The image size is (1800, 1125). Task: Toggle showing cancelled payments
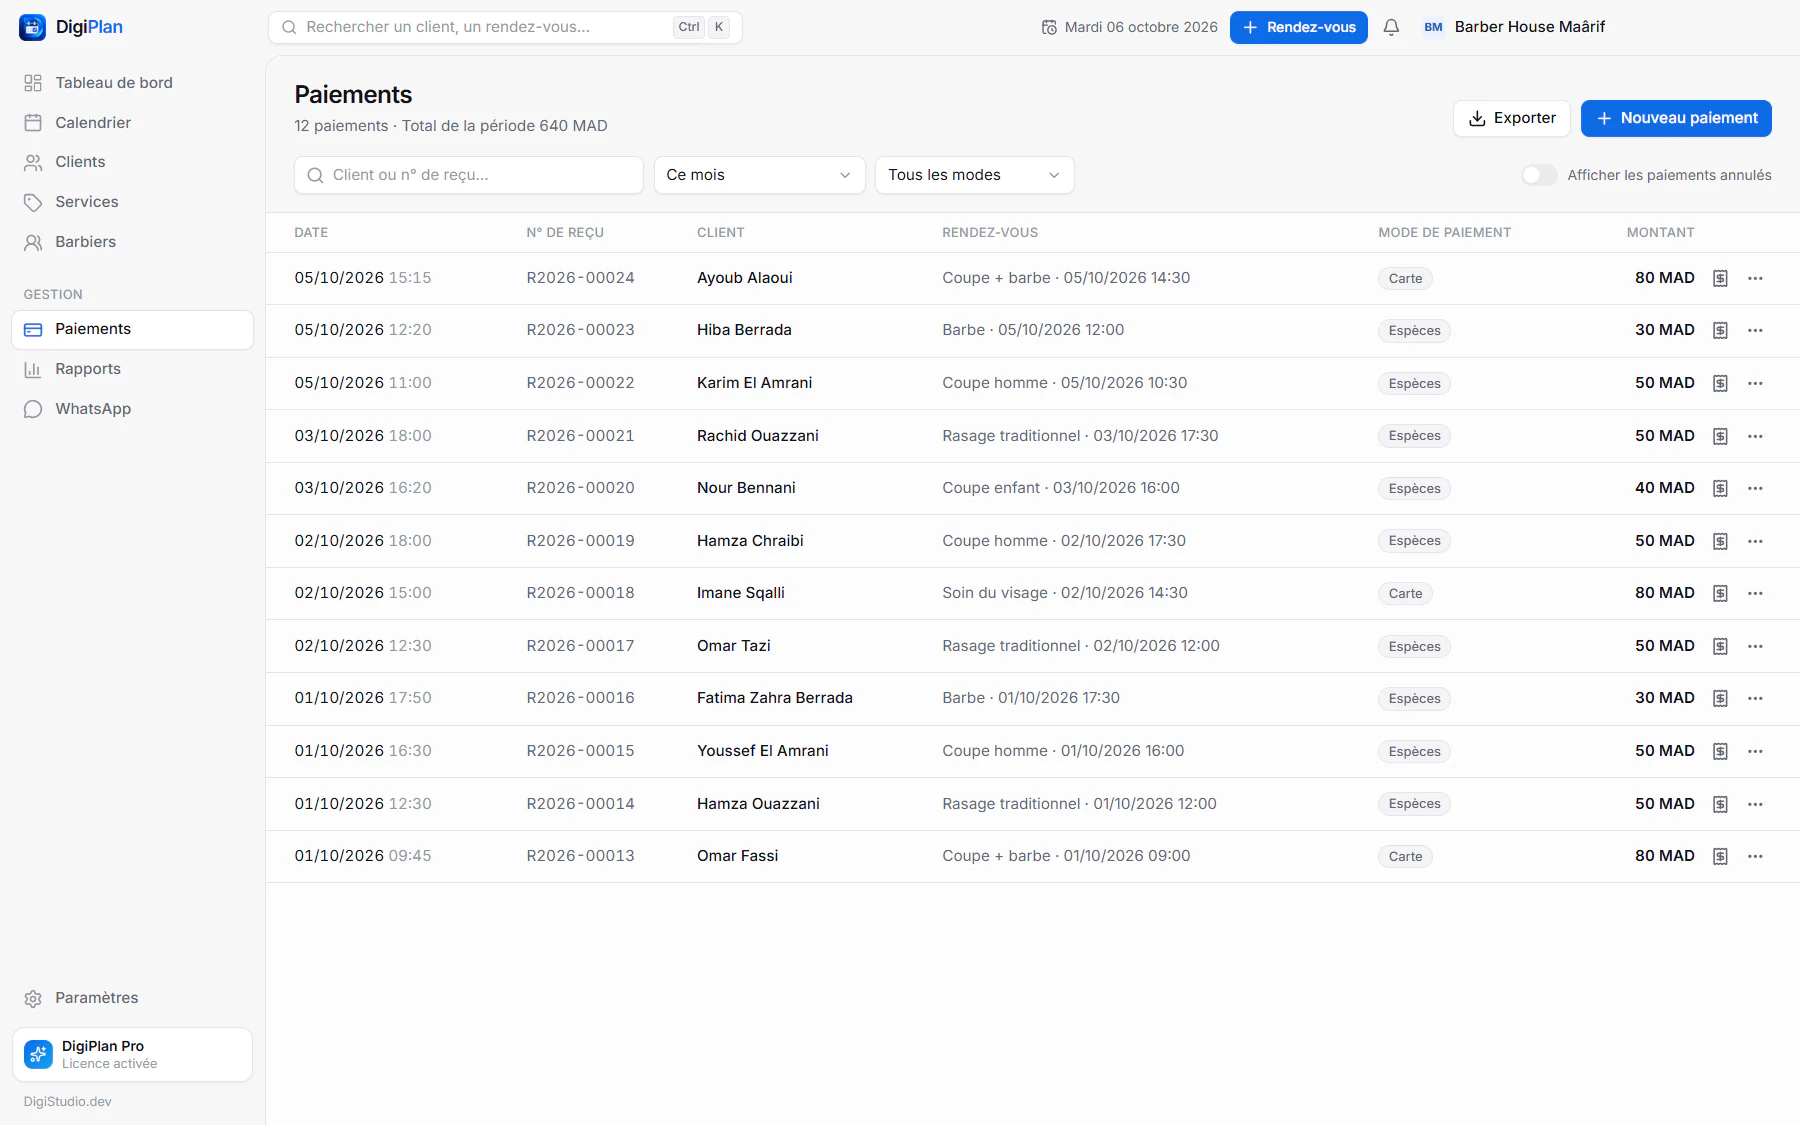(1539, 175)
